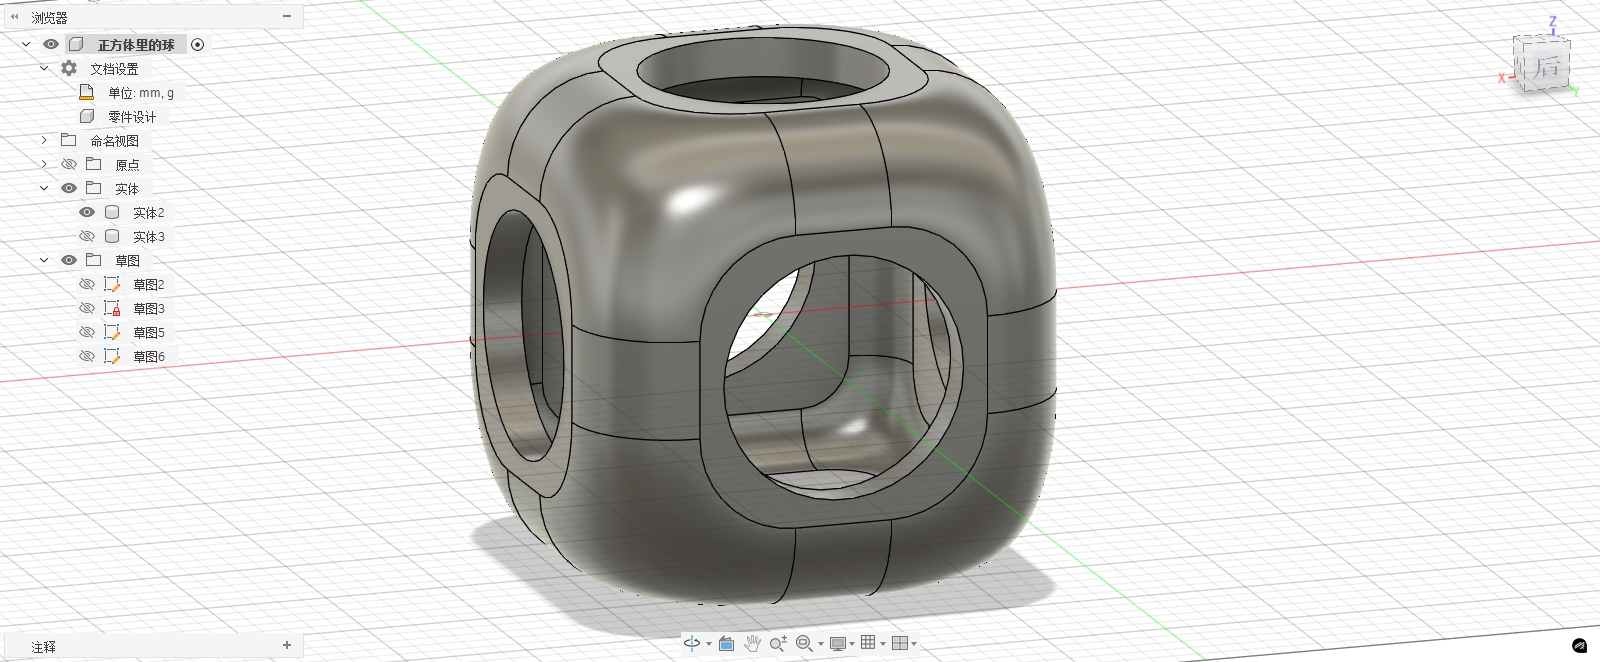Click the 文档设置 gear icon
1600x662 pixels.
(69, 68)
